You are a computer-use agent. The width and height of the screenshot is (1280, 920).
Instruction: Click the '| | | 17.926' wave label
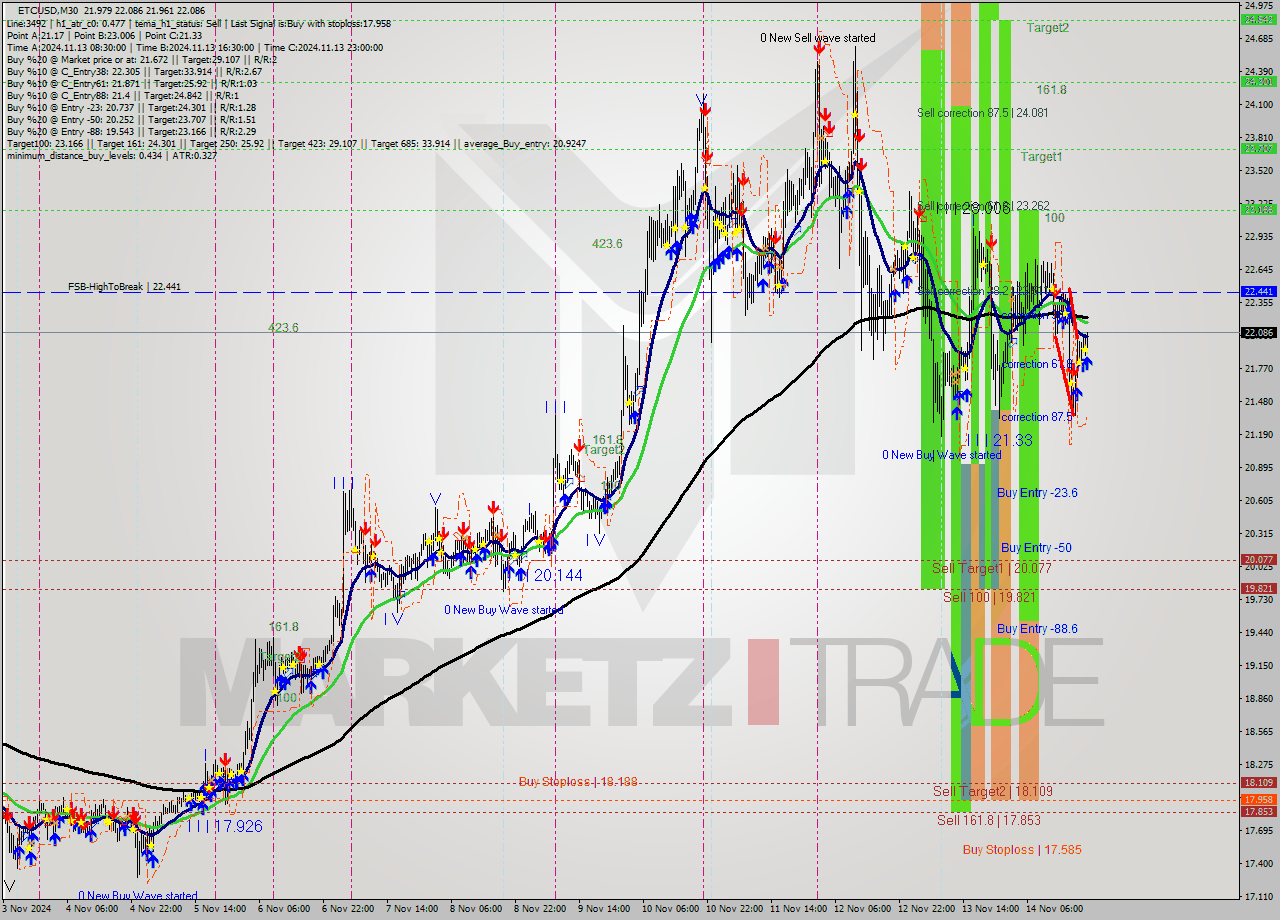(223, 826)
